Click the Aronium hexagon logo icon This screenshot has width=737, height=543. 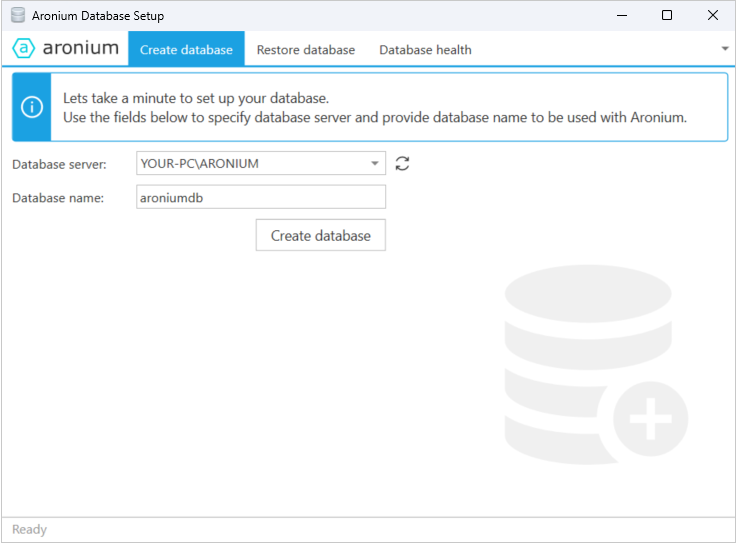pos(23,48)
